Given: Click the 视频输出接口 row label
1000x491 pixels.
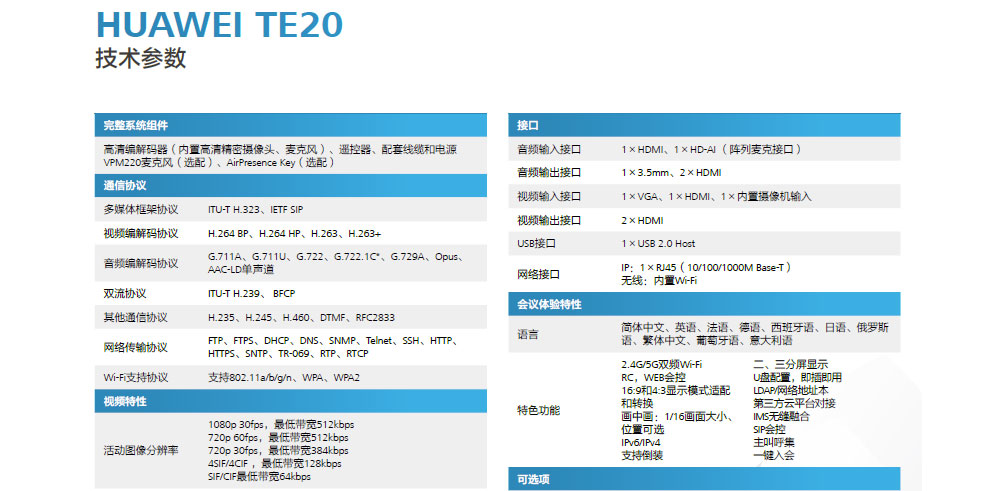Looking at the screenshot, I should [x=548, y=220].
